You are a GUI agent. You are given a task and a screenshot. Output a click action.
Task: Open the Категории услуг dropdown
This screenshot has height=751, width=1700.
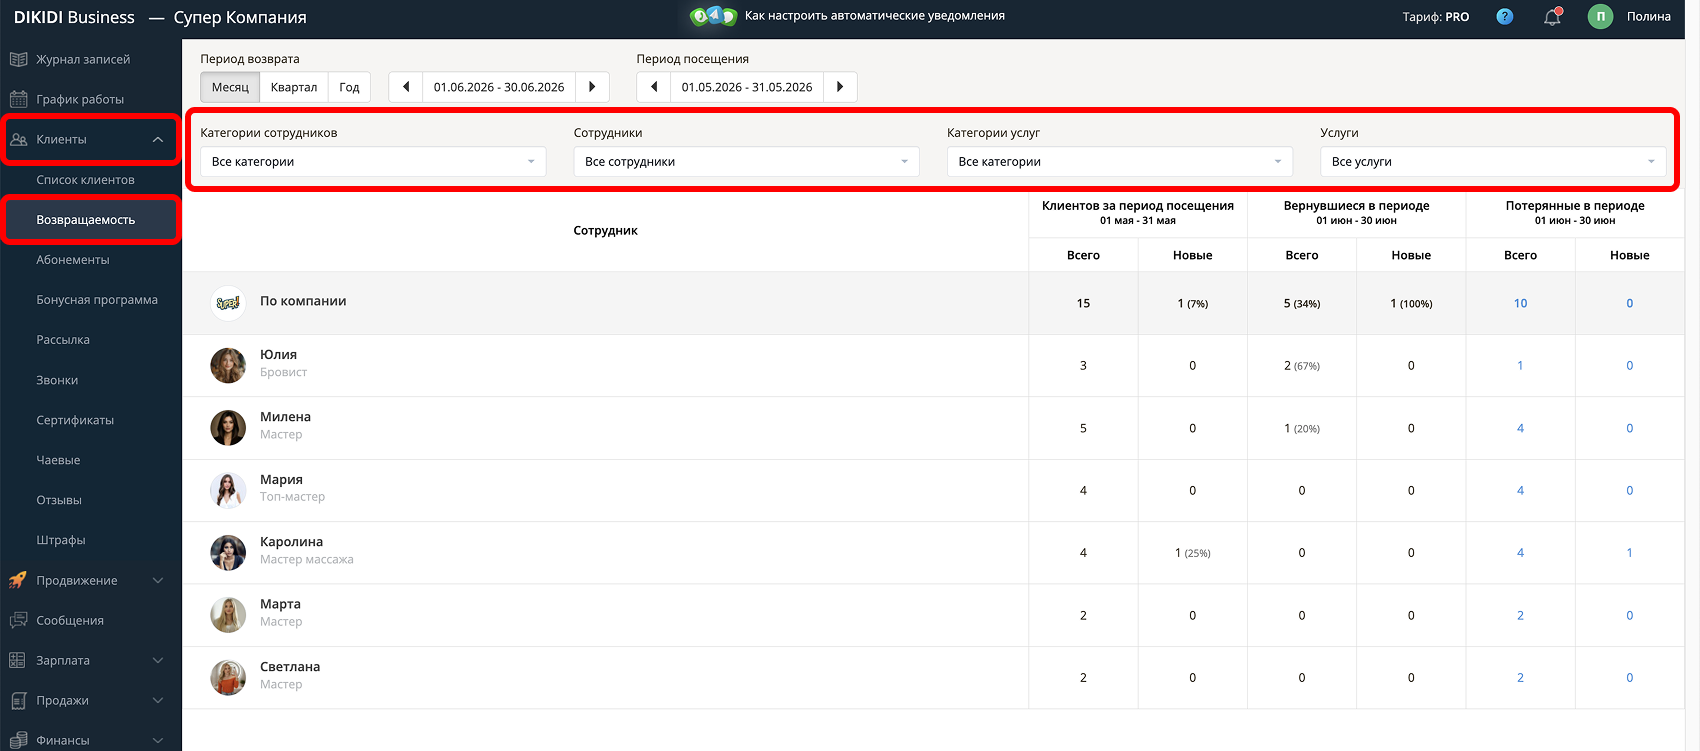(x=1120, y=162)
